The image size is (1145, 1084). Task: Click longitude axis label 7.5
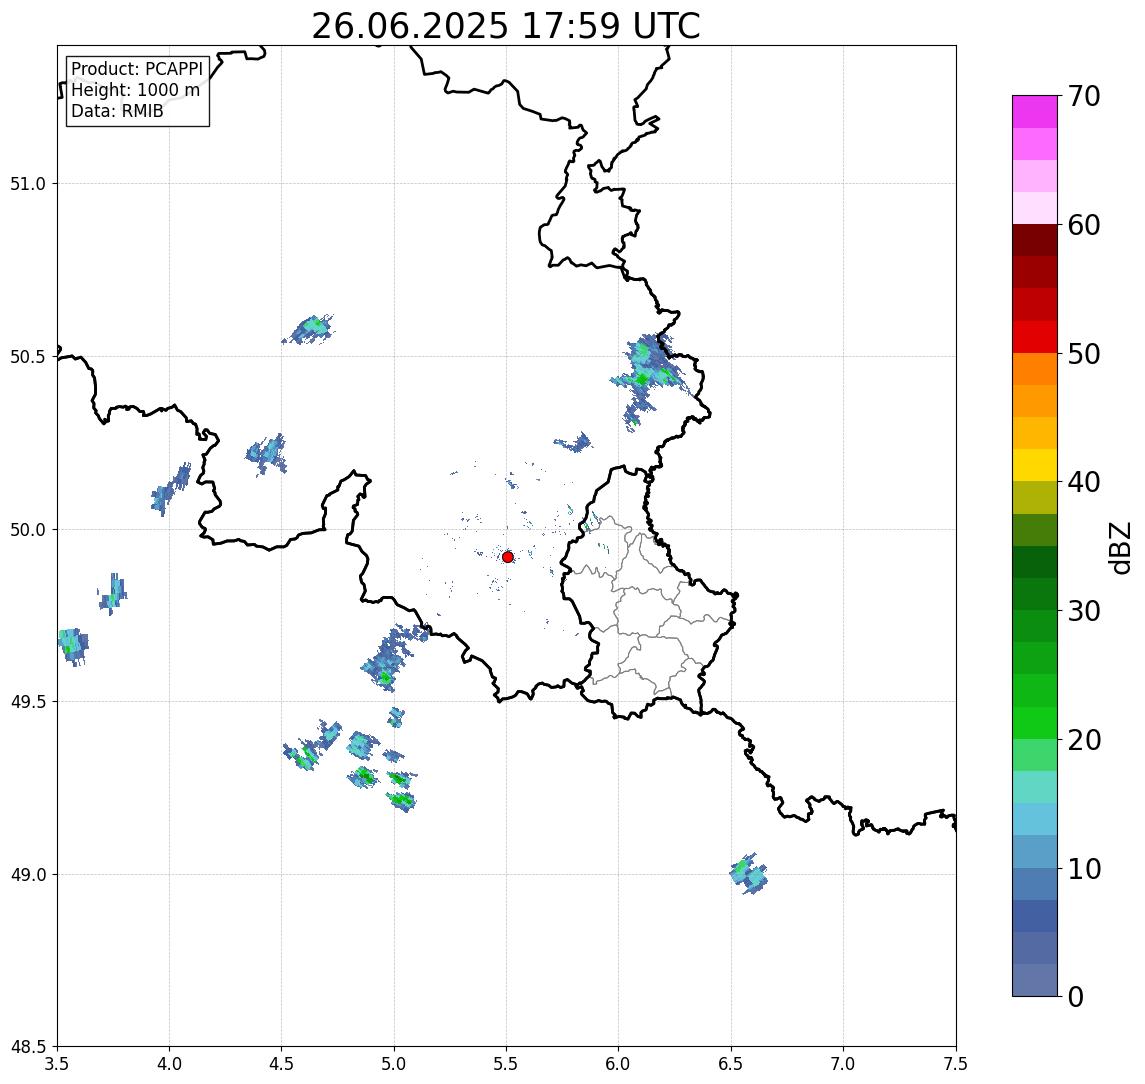956,1064
